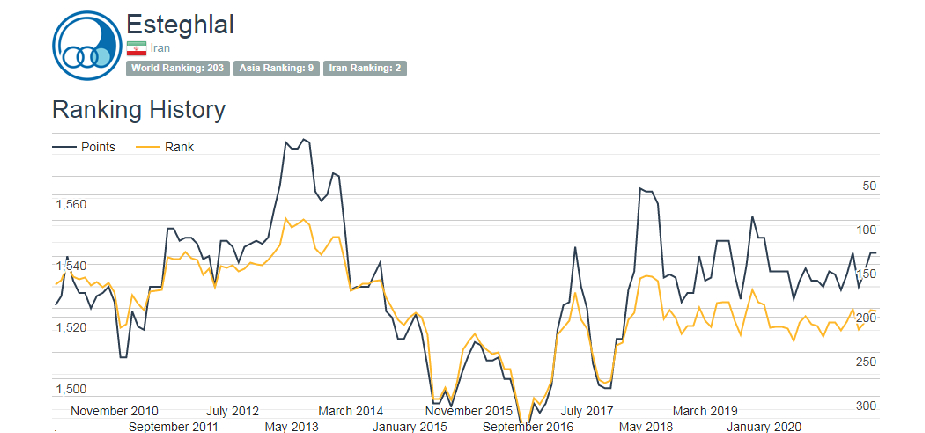Toggle the Rank series in legend
The image size is (925, 433).
(x=165, y=147)
